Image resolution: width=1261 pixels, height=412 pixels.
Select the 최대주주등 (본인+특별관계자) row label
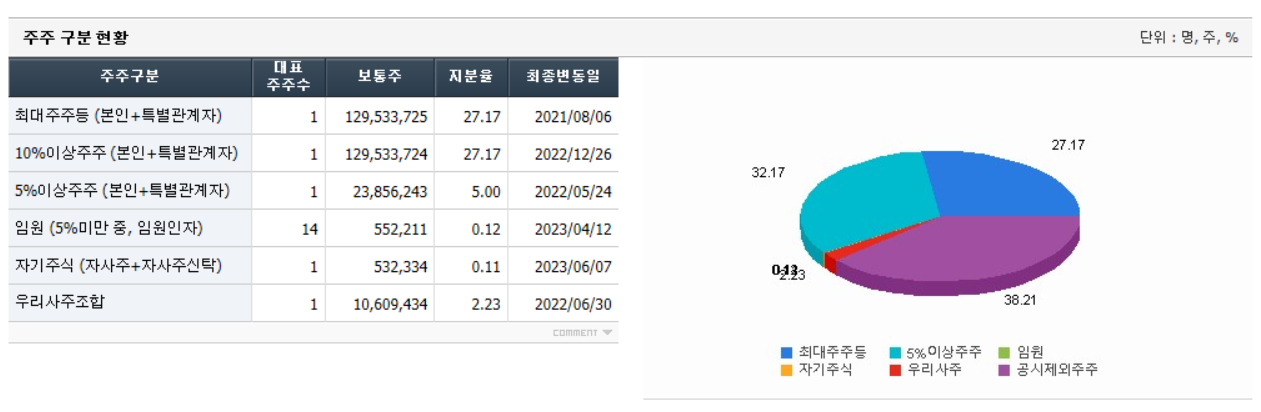point(119,116)
